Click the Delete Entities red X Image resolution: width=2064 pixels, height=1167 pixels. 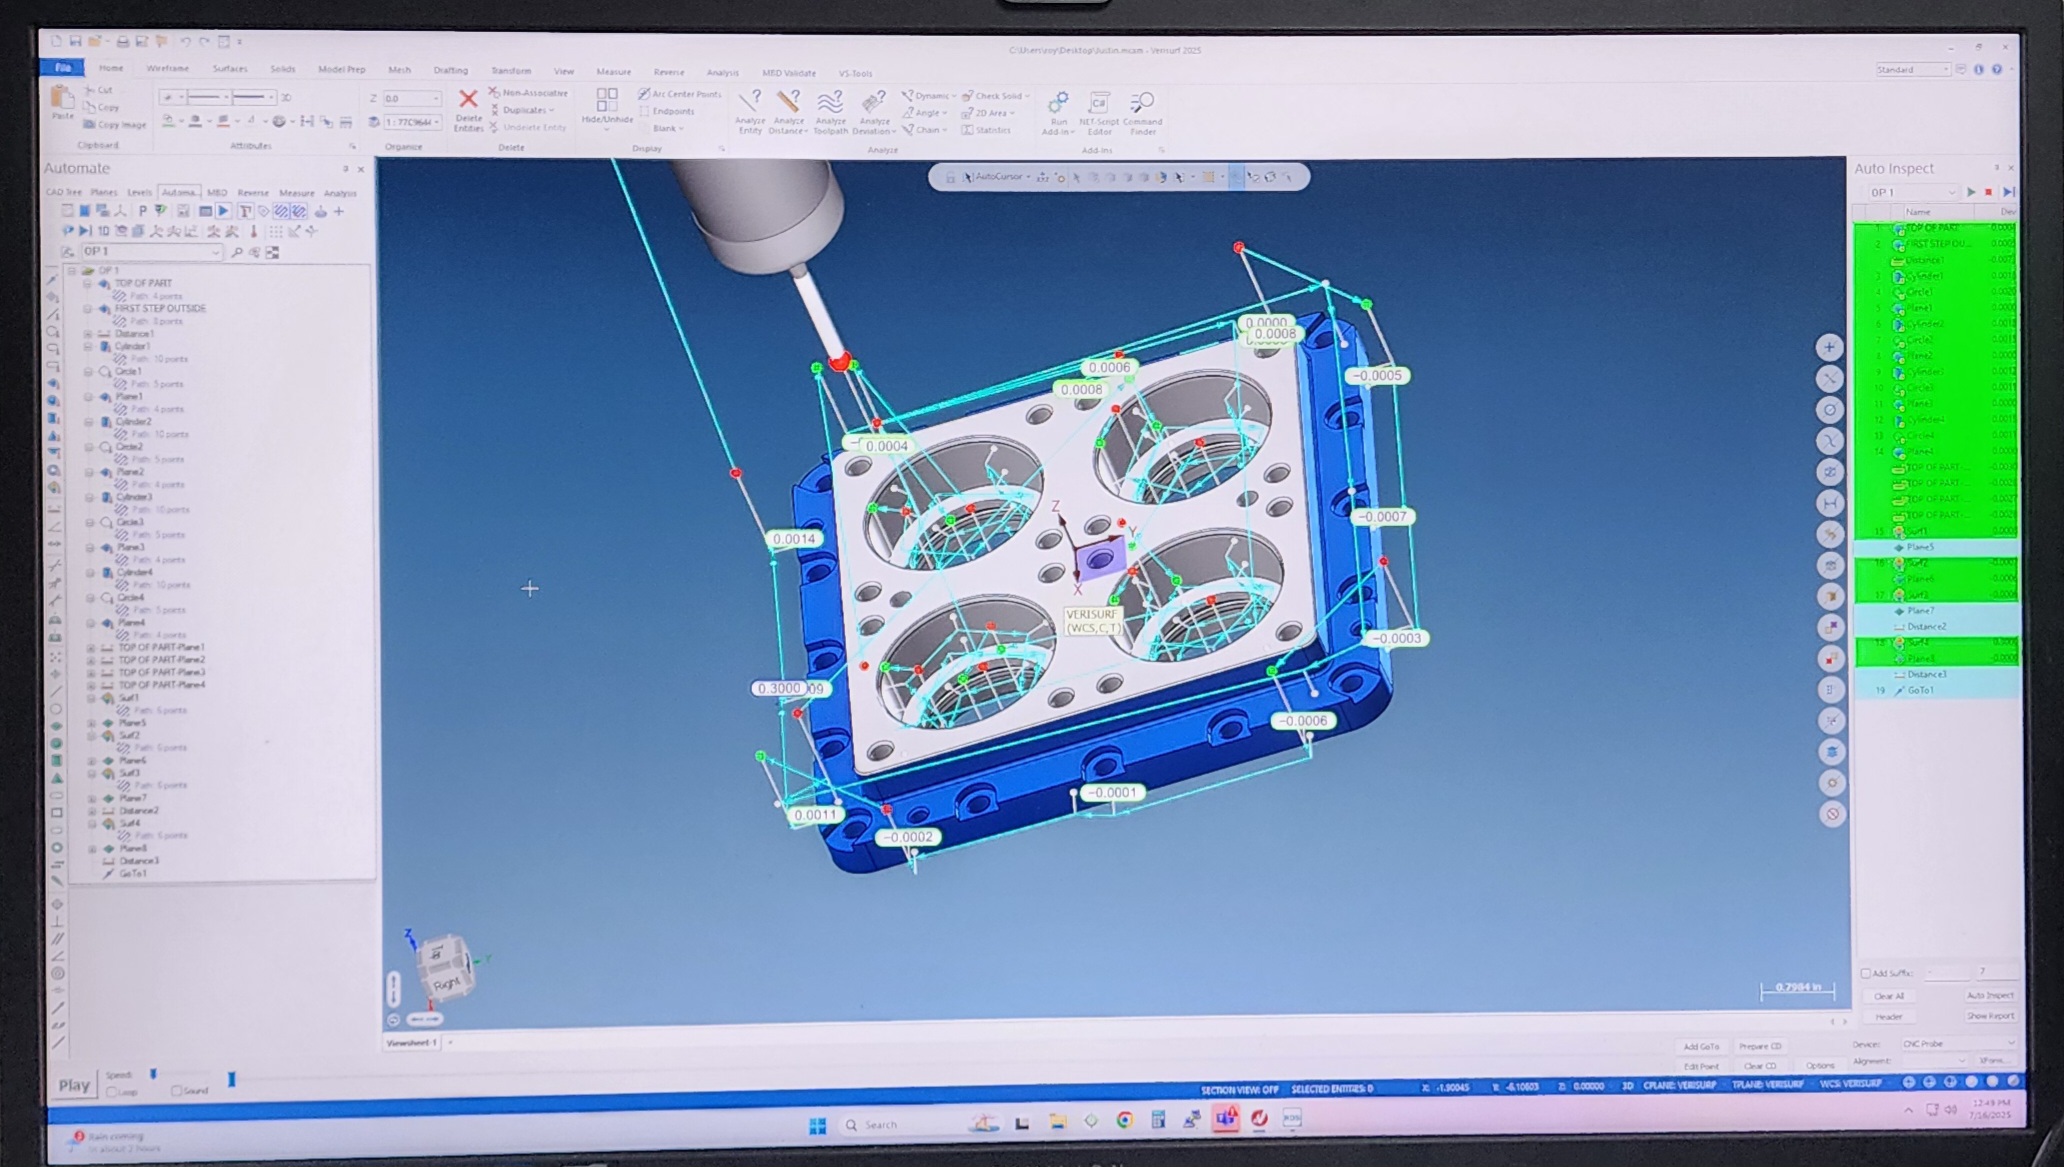(467, 99)
